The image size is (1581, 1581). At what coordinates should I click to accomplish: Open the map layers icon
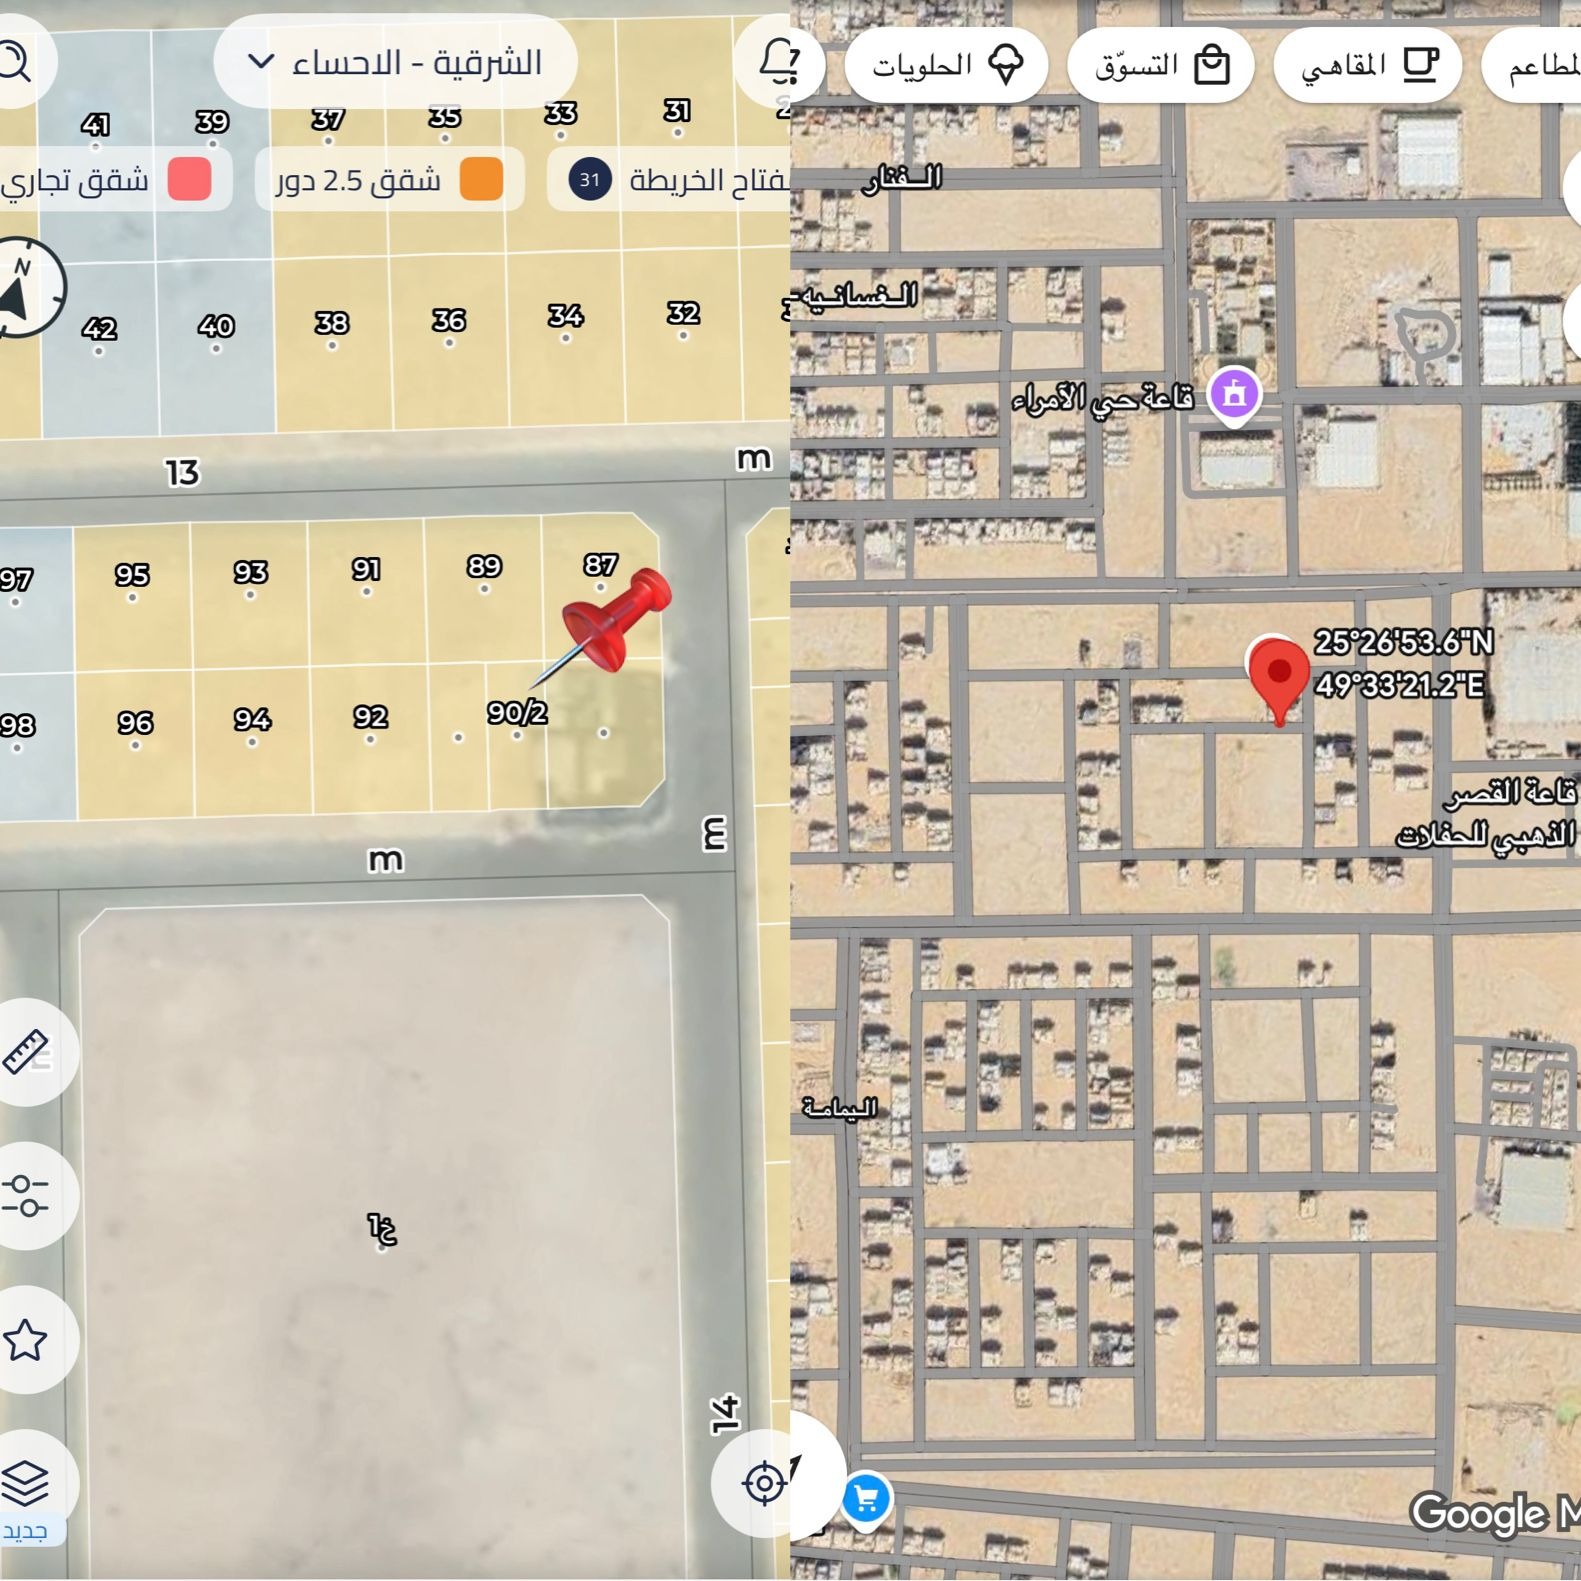click(x=26, y=1481)
